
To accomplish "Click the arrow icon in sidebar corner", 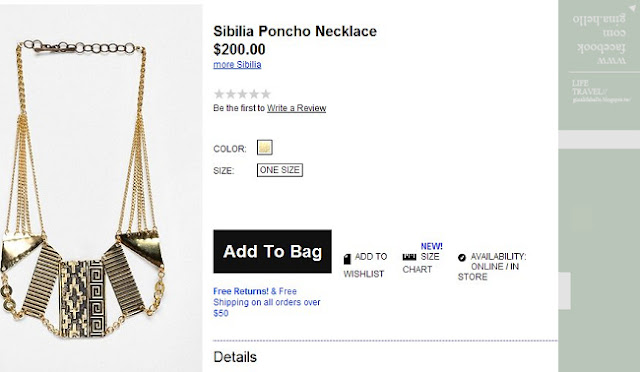I will click(632, 9).
